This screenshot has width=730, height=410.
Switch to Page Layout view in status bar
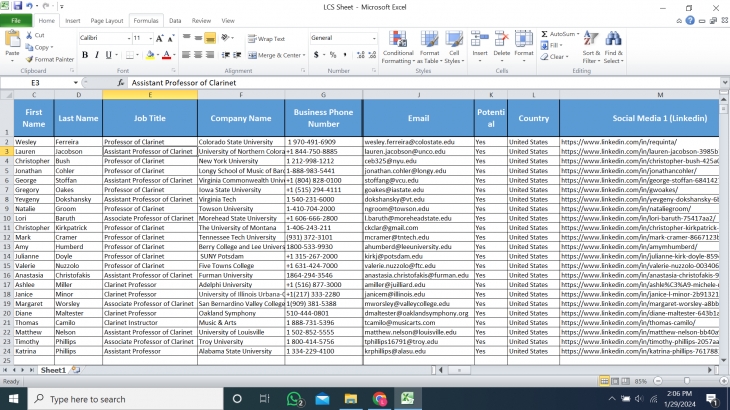pyautogui.click(x=615, y=381)
